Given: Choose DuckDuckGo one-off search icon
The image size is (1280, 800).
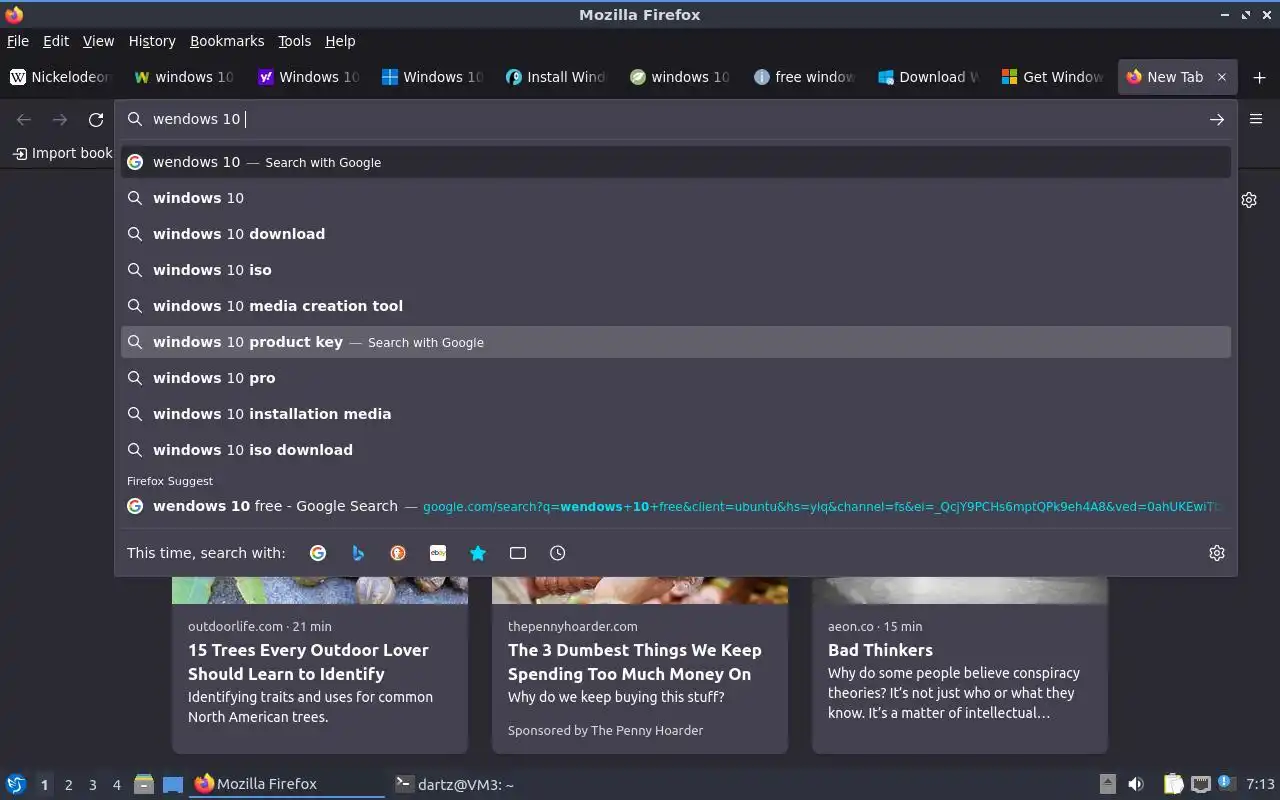Looking at the screenshot, I should coord(398,553).
